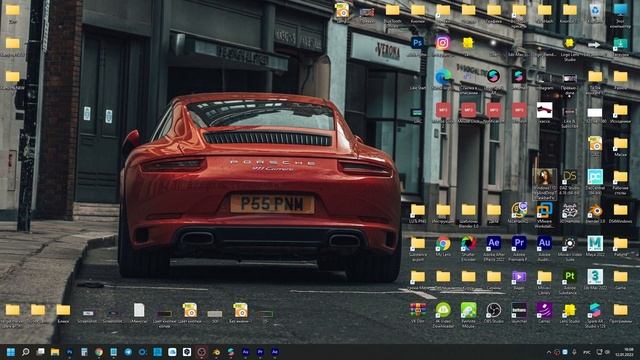Expand hidden system tray icons chevron
This screenshot has width=640, height=360.
pyautogui.click(x=549, y=352)
